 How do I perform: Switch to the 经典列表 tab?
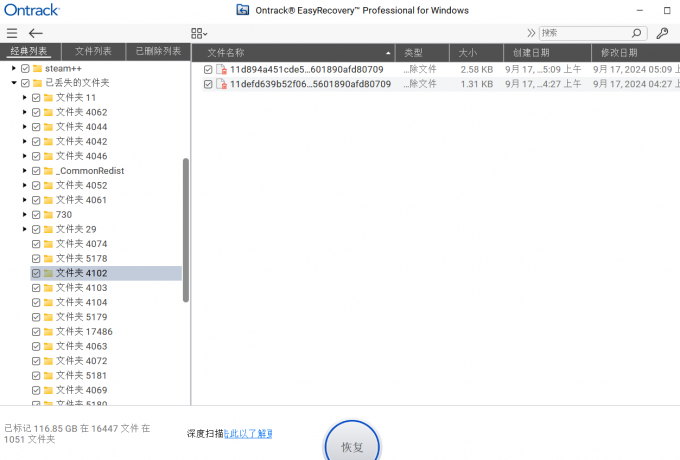pos(30,52)
